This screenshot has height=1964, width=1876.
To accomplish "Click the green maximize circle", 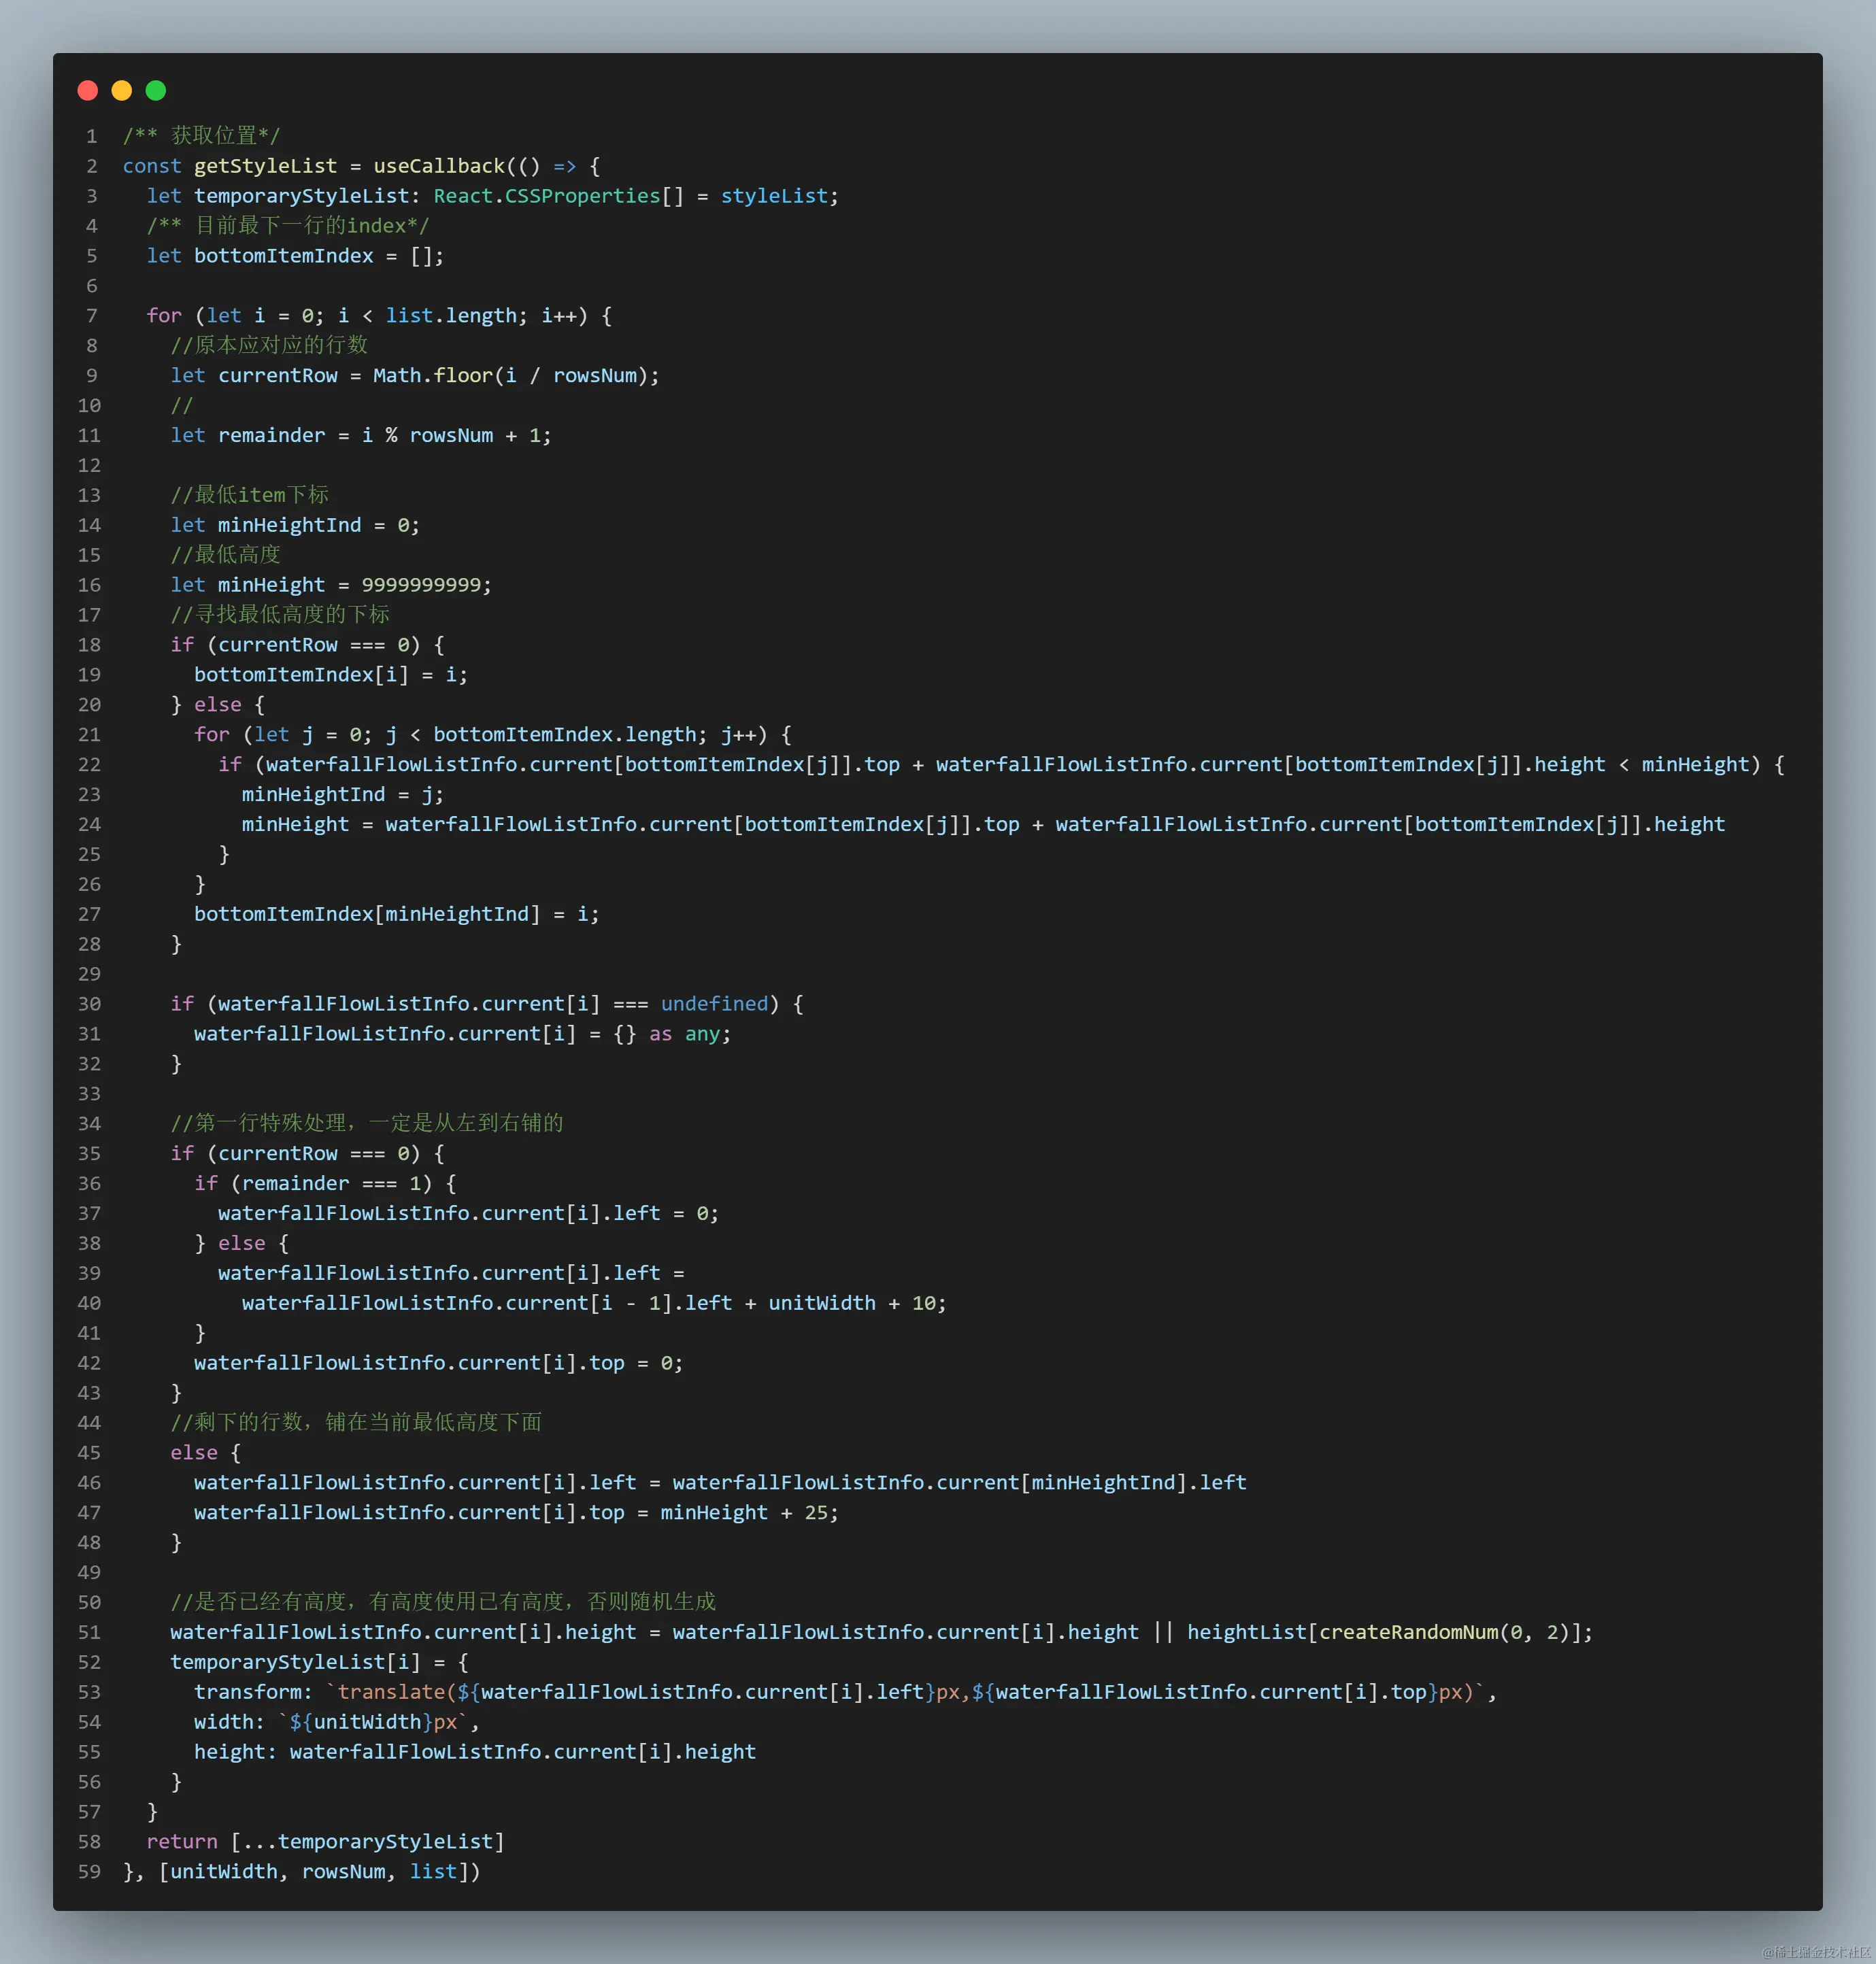I will 156,91.
